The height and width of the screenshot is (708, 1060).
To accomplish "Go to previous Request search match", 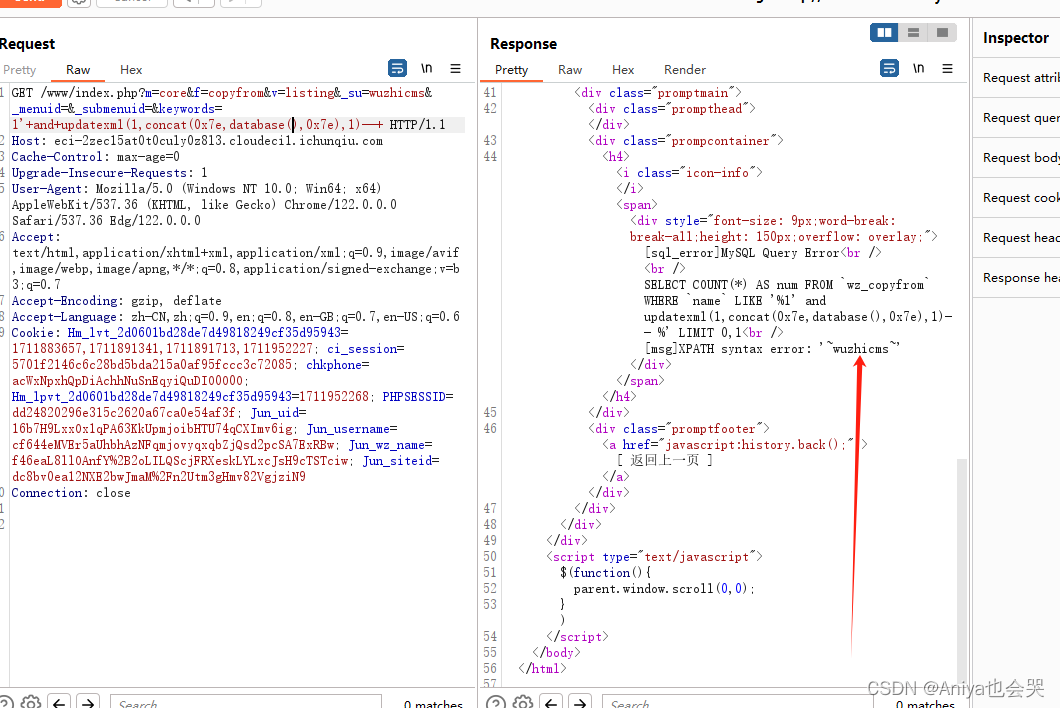I will click(x=59, y=703).
